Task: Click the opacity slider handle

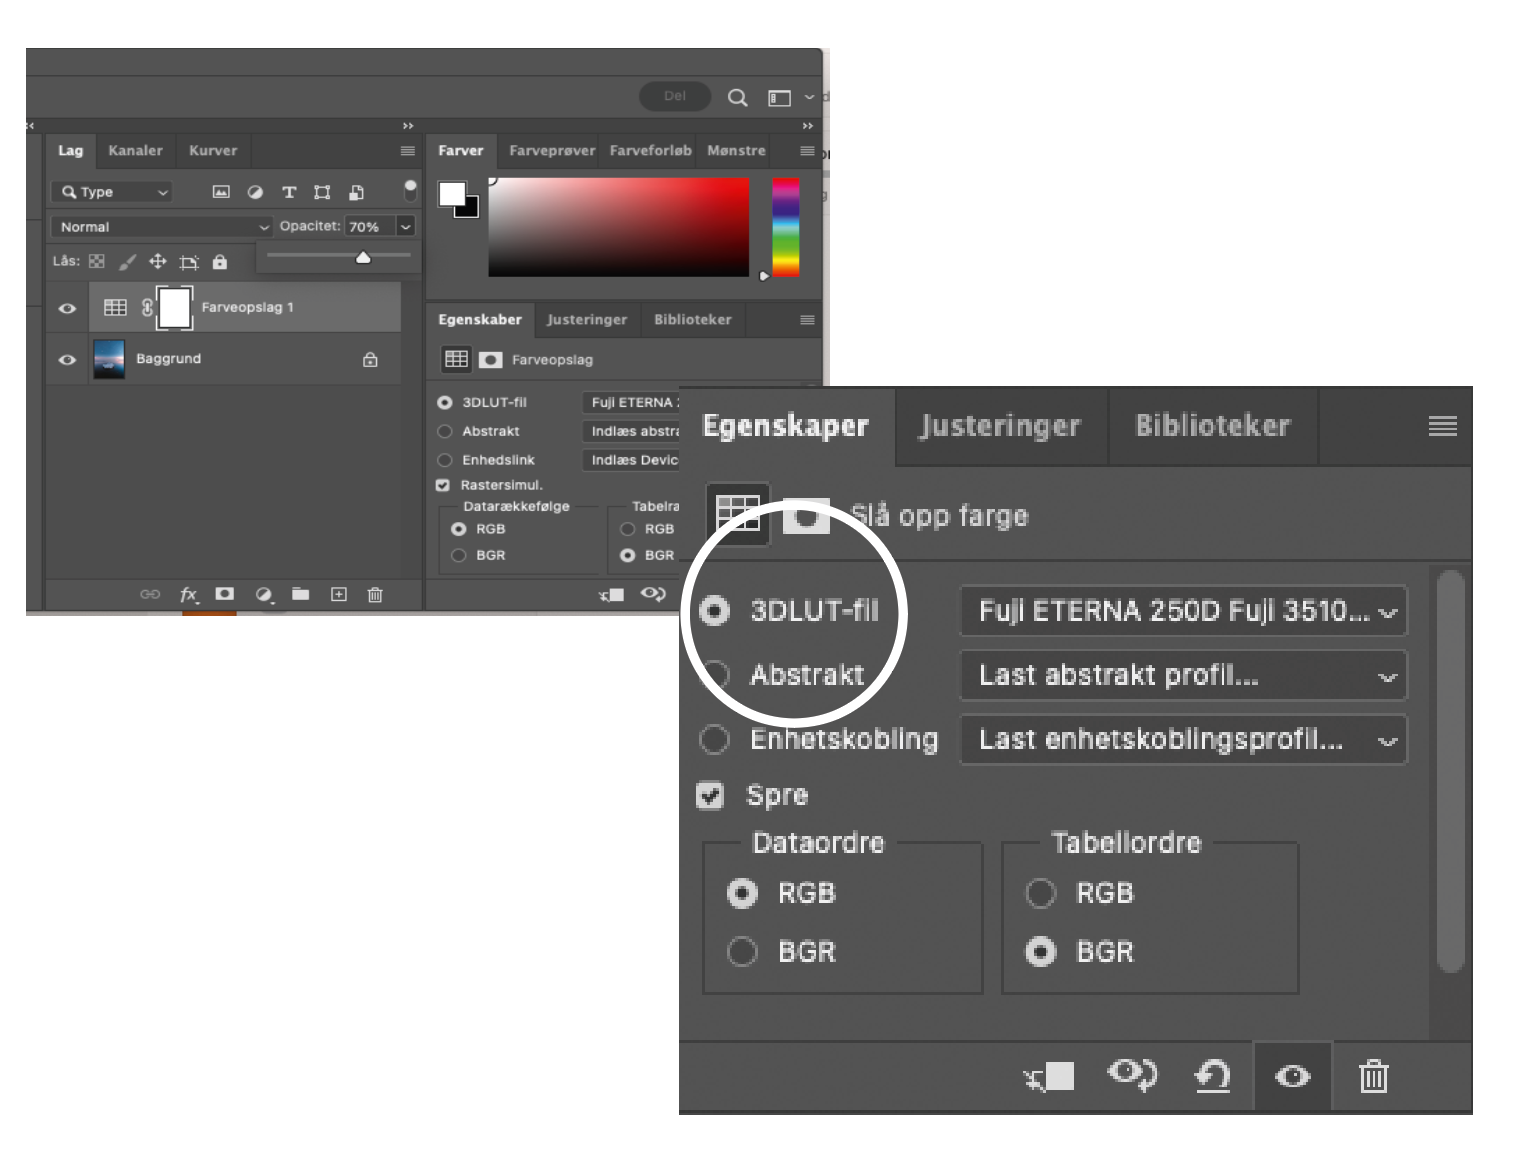Action: click(363, 258)
